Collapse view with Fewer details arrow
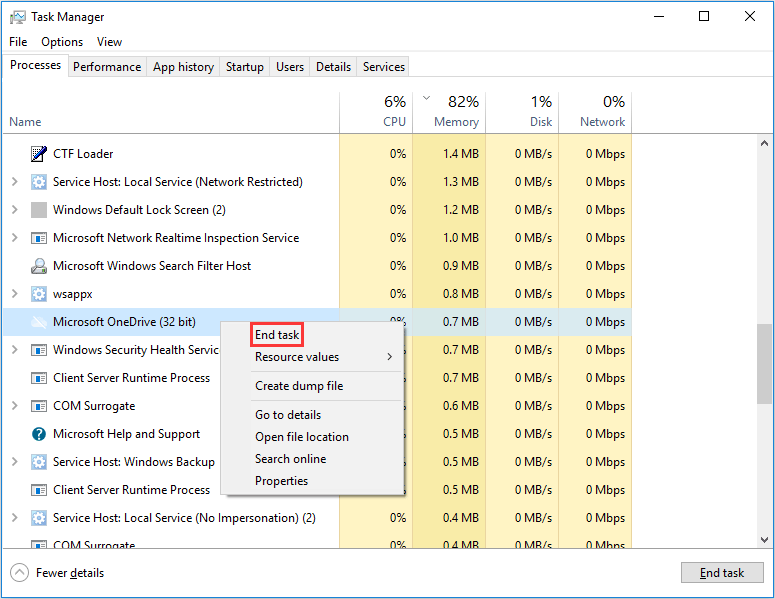775x599 pixels. pos(19,573)
